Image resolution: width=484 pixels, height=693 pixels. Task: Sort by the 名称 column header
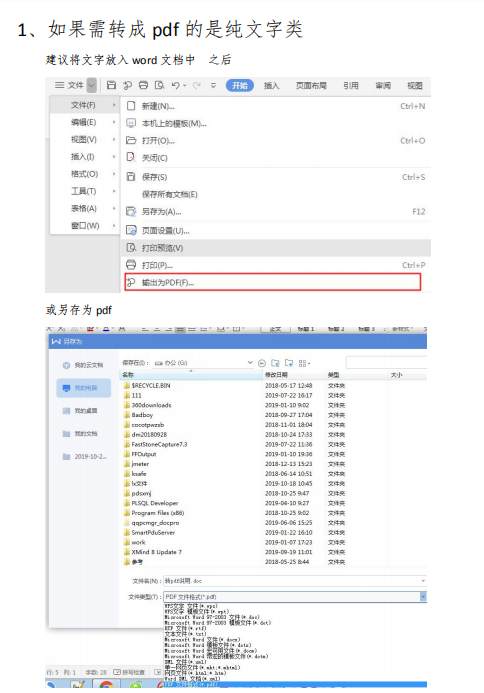[191, 375]
